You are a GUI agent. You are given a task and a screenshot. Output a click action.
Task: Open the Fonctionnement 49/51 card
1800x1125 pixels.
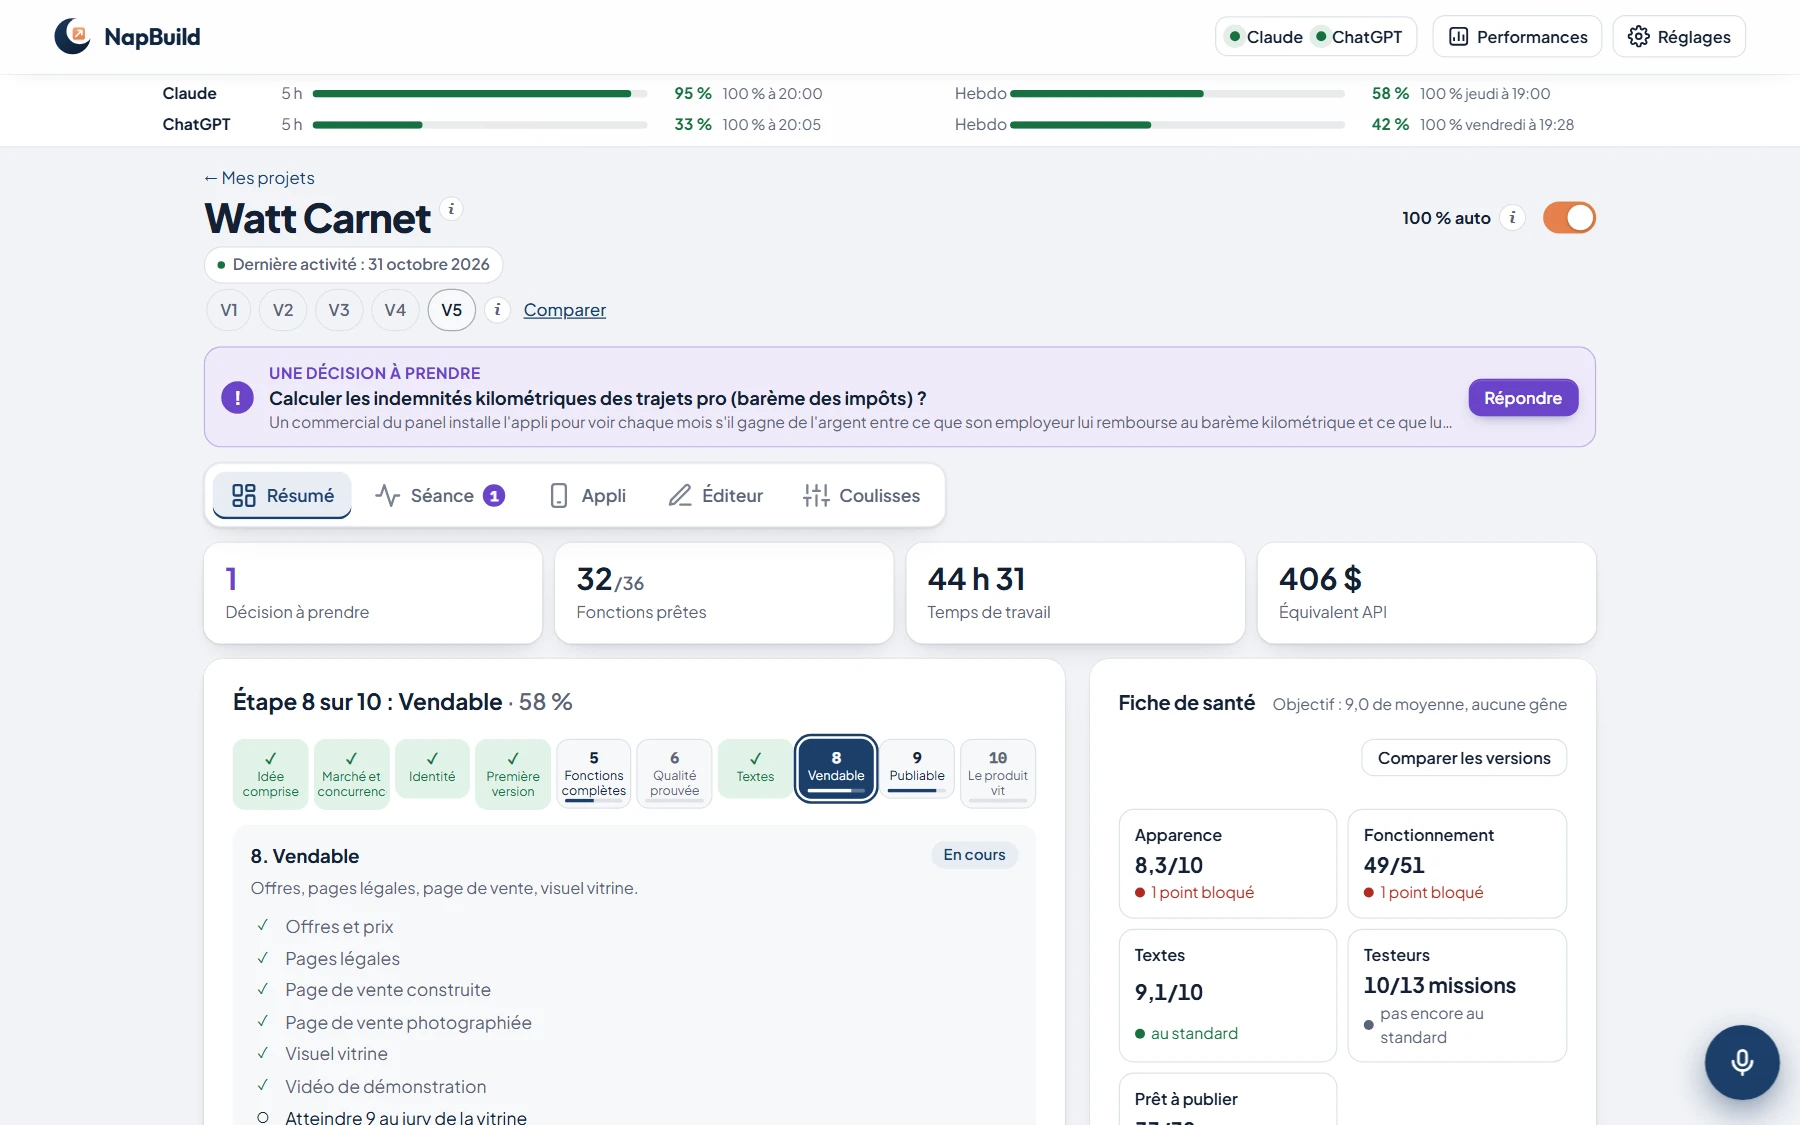[x=1457, y=864]
